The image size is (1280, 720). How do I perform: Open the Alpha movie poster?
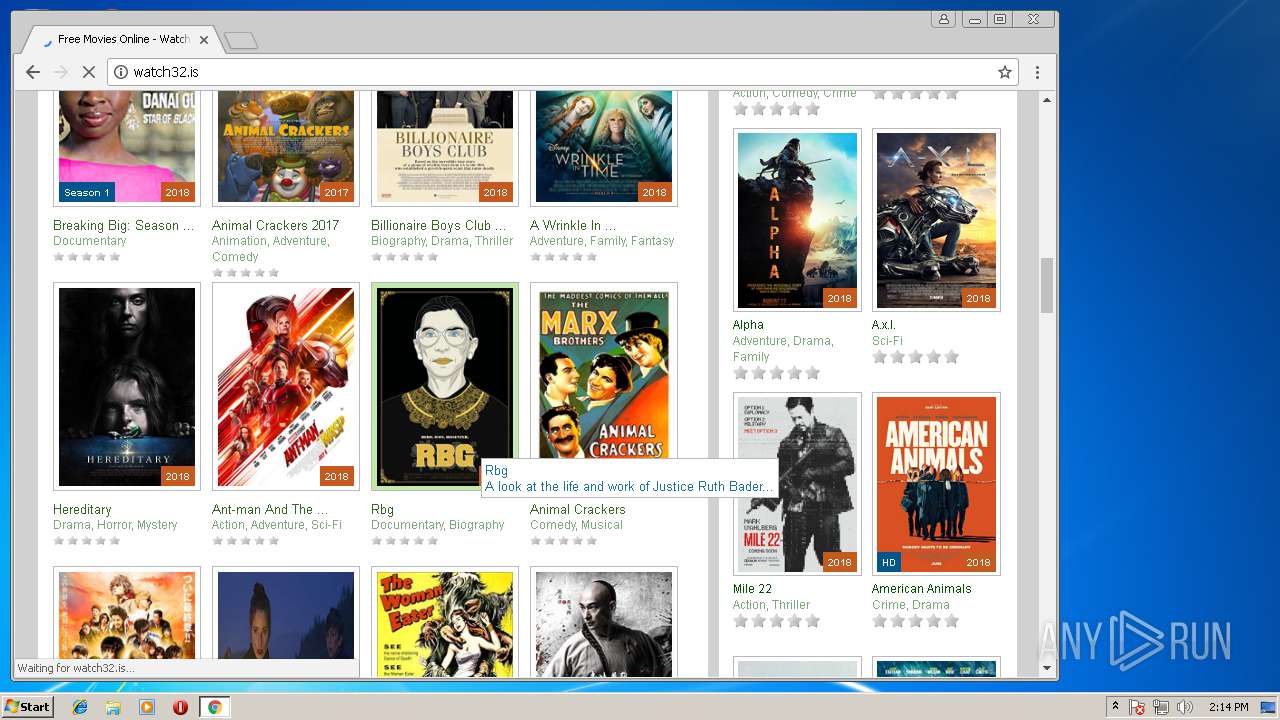[797, 220]
